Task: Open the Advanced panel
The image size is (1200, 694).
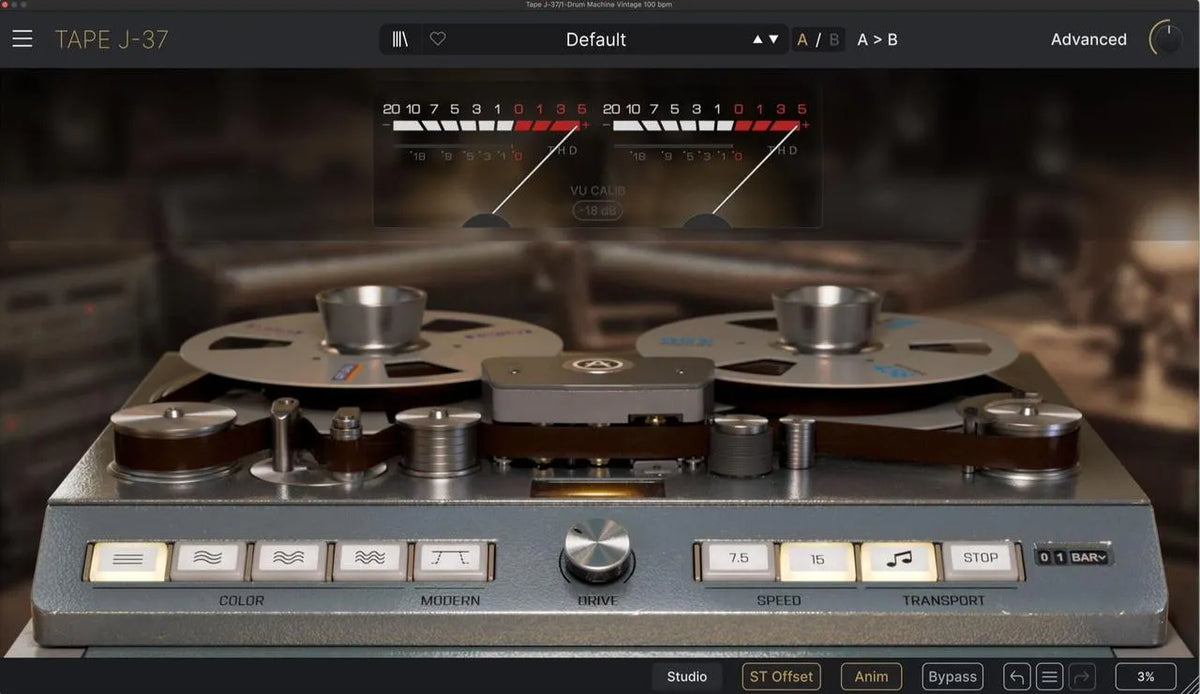Action: coord(1088,39)
